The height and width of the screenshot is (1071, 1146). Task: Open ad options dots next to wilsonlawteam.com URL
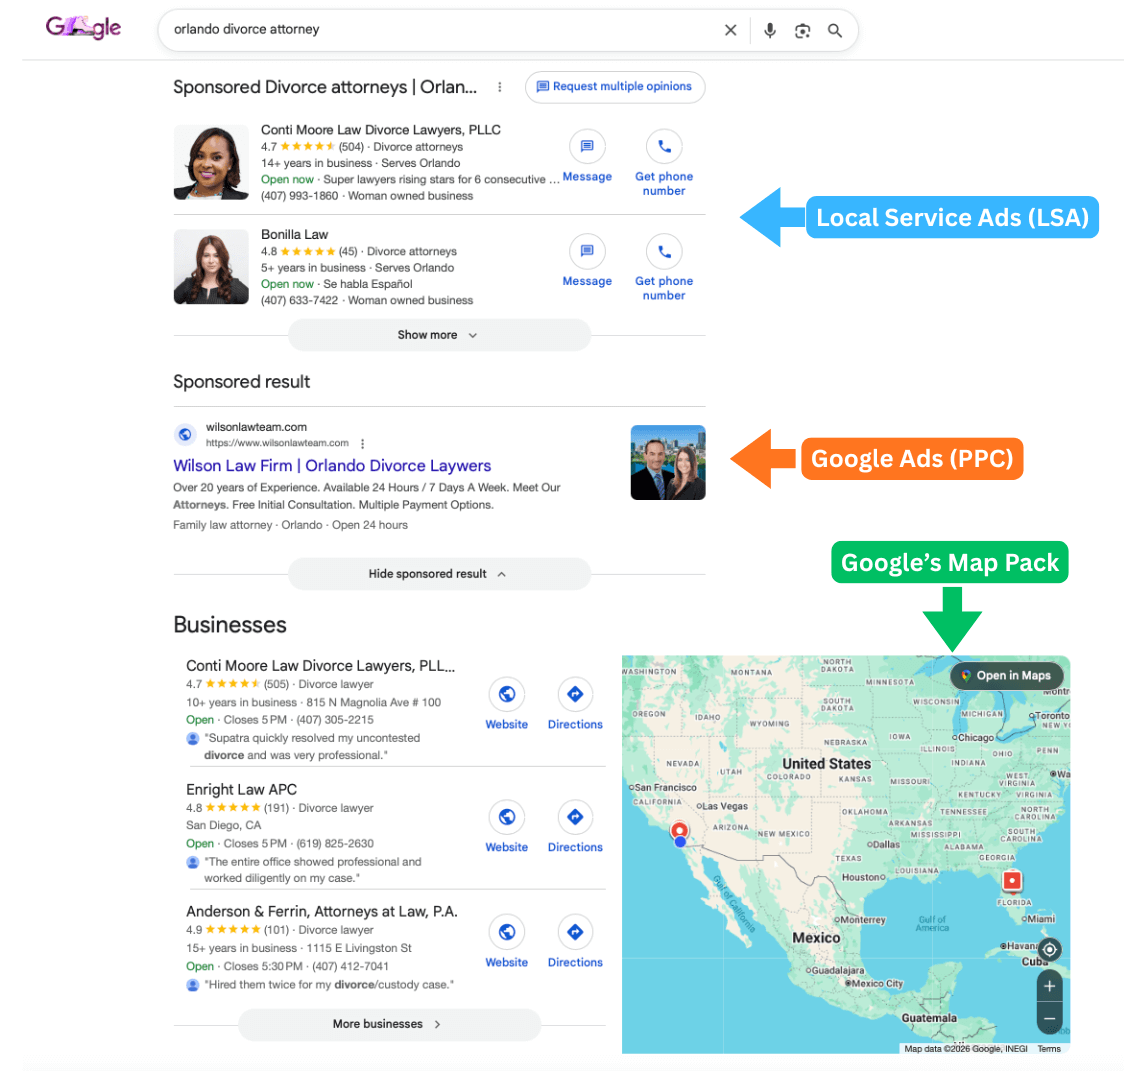click(x=363, y=444)
